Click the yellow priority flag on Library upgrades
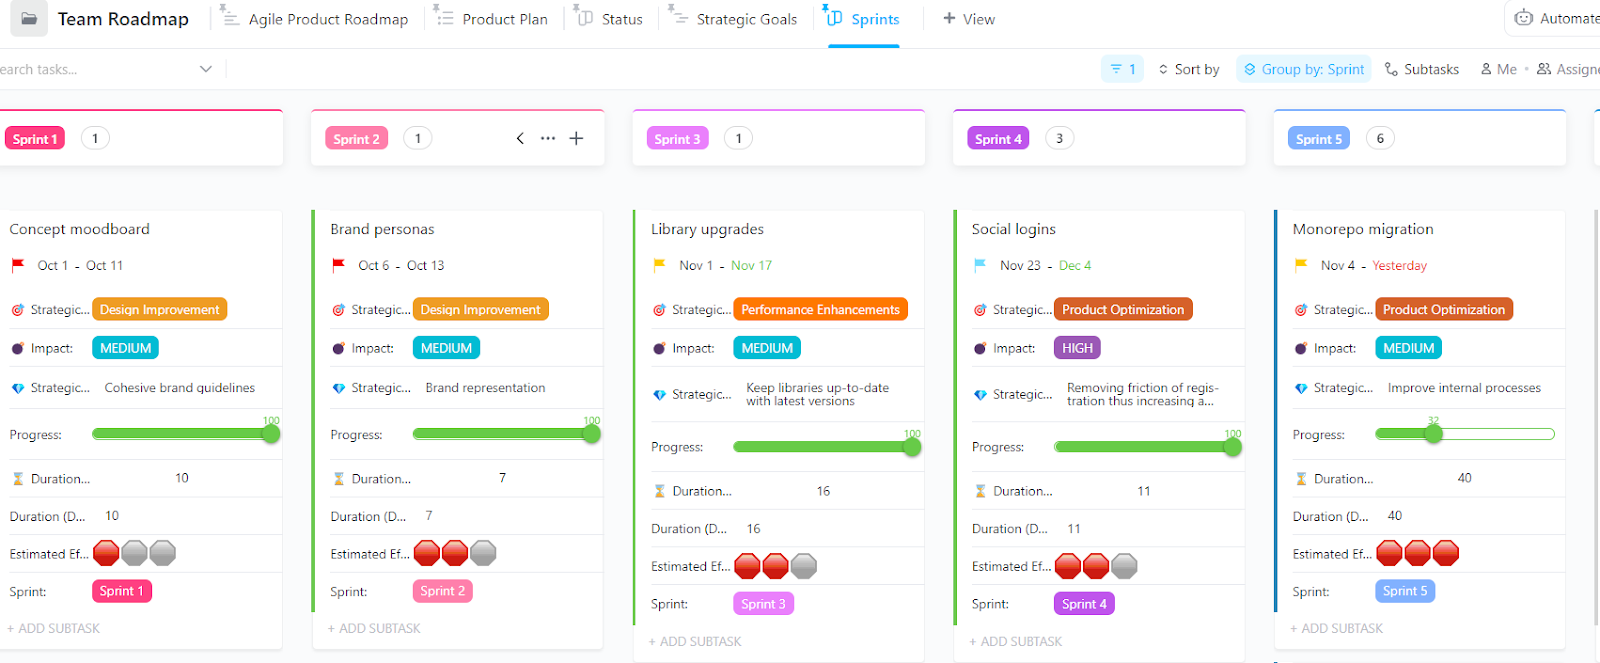The width and height of the screenshot is (1600, 663). click(660, 265)
